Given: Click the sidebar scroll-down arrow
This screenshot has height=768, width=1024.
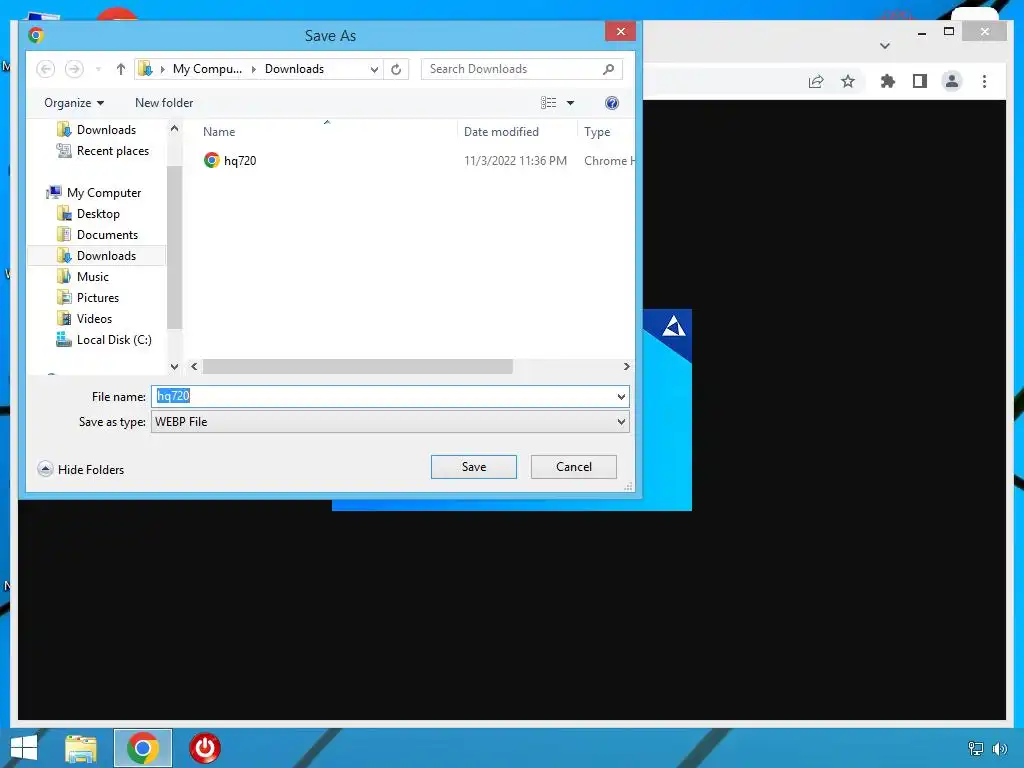Looking at the screenshot, I should pyautogui.click(x=174, y=366).
